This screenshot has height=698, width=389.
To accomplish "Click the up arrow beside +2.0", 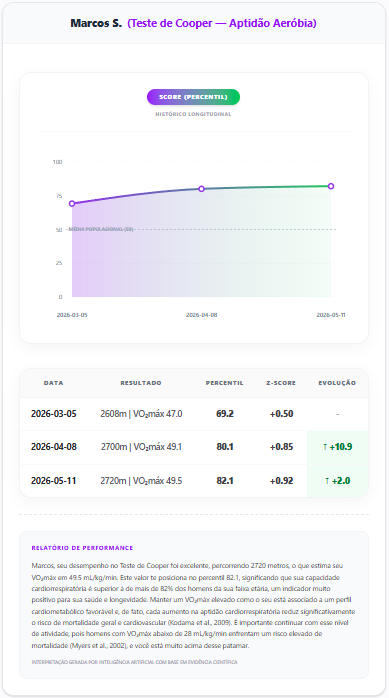I will pos(328,481).
